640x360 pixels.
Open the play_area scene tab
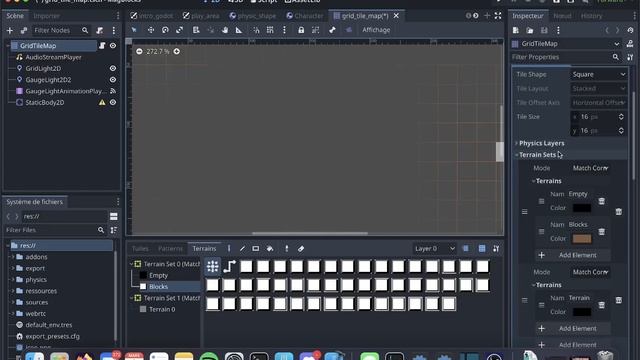coord(201,16)
